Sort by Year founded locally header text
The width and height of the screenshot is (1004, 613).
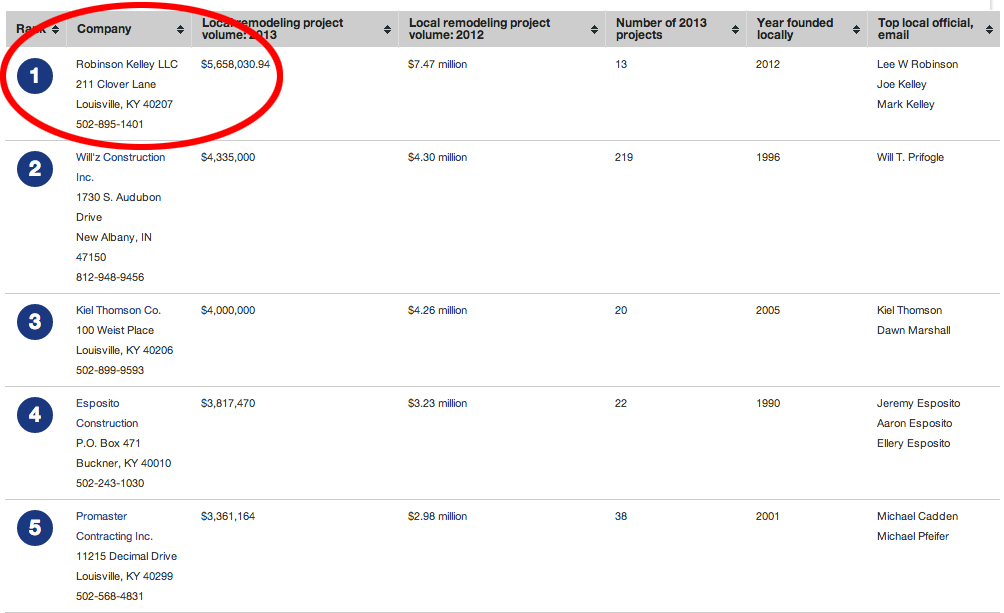795,29
